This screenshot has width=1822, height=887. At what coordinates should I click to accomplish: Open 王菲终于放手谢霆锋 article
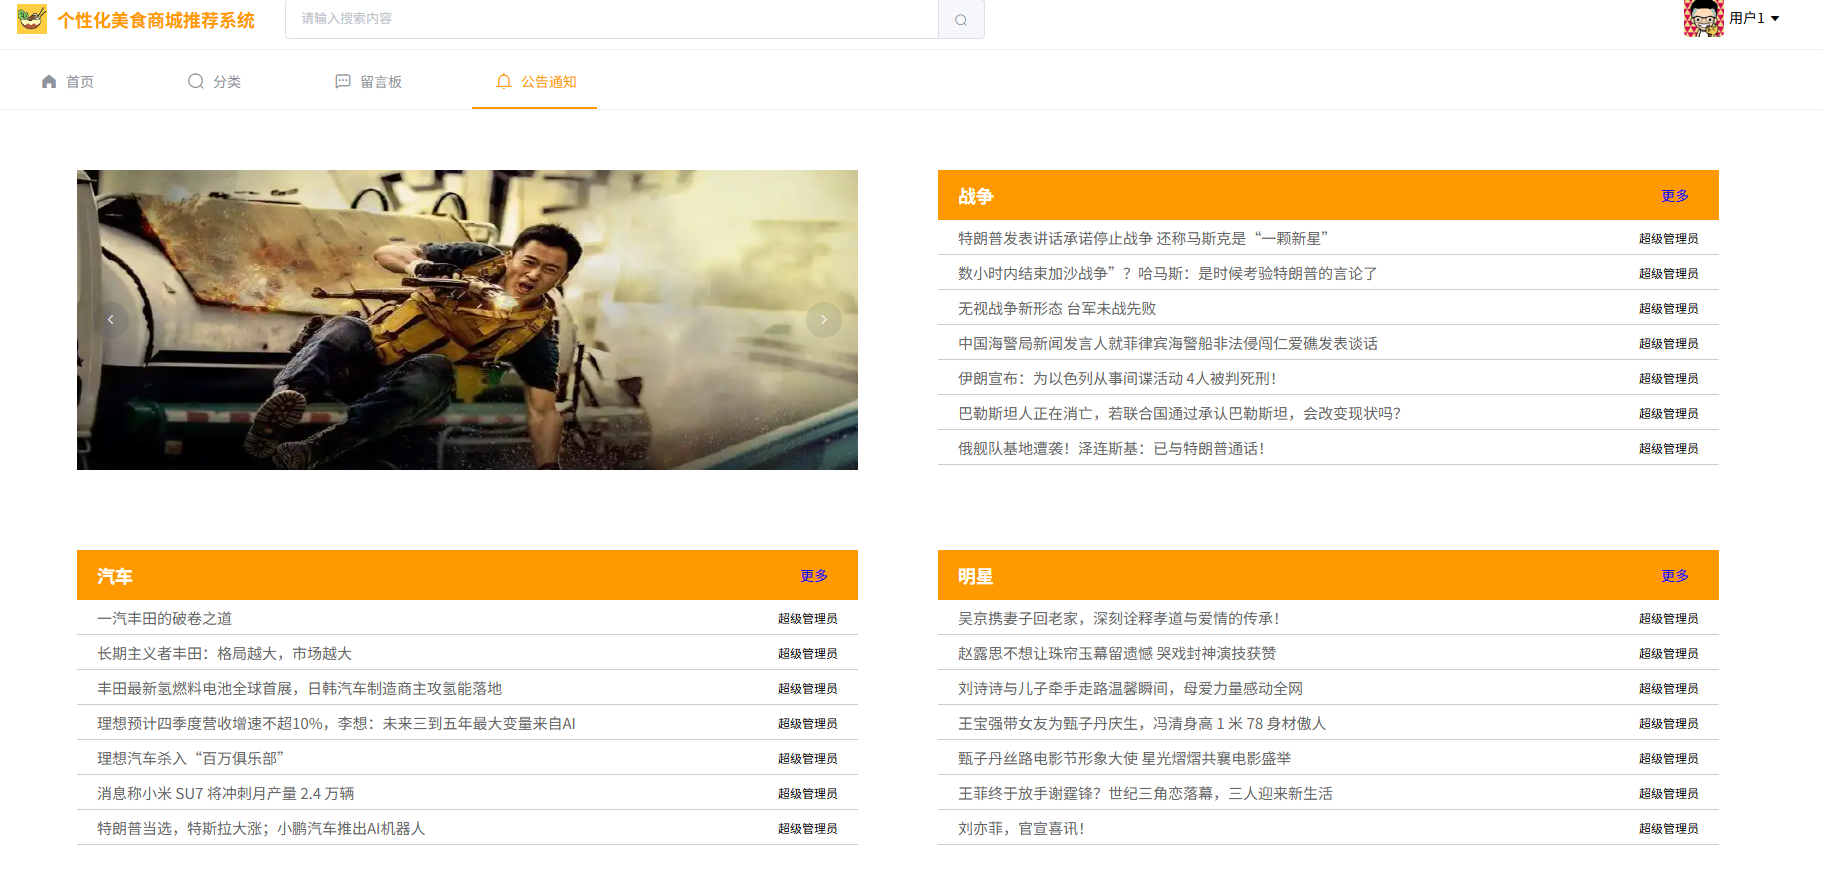(1145, 793)
